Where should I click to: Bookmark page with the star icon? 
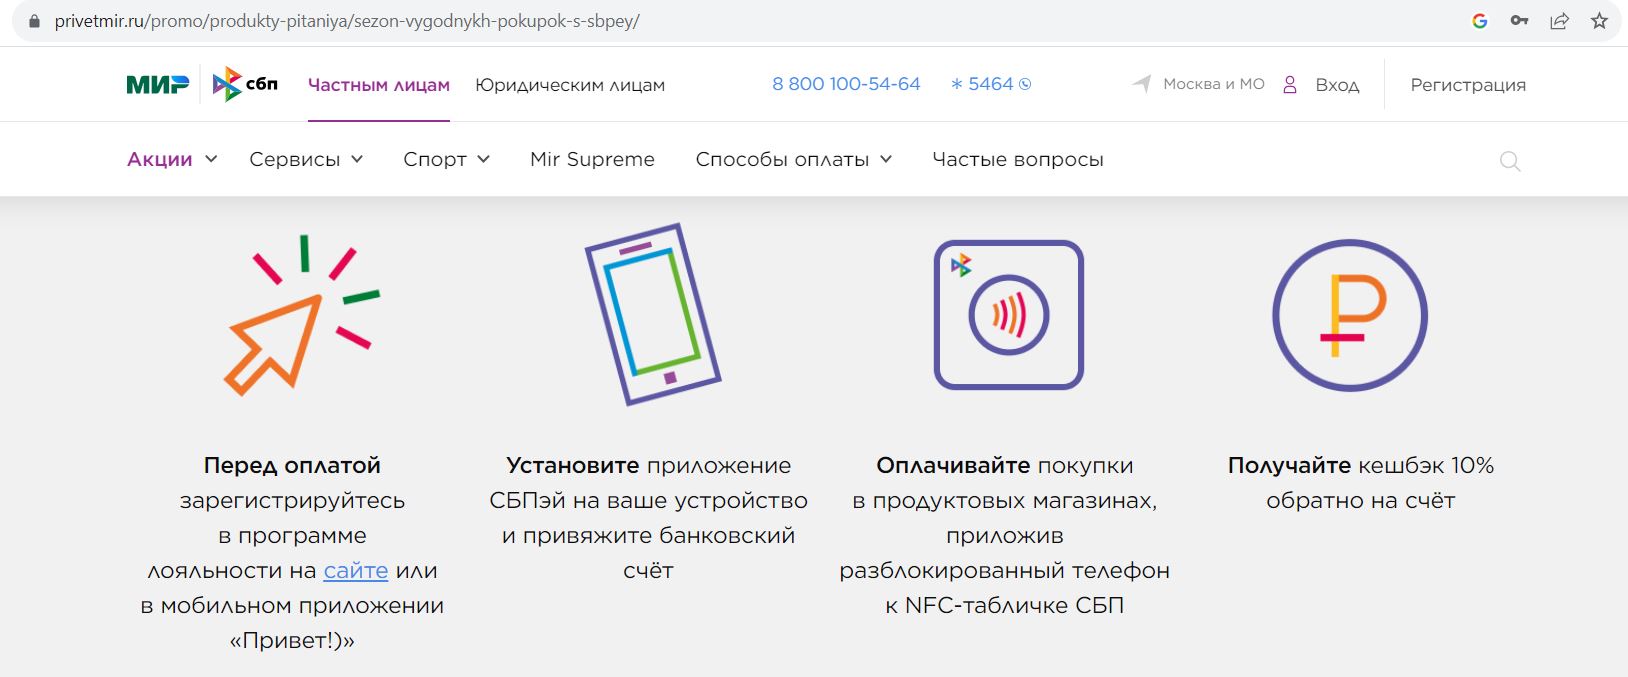1599,21
